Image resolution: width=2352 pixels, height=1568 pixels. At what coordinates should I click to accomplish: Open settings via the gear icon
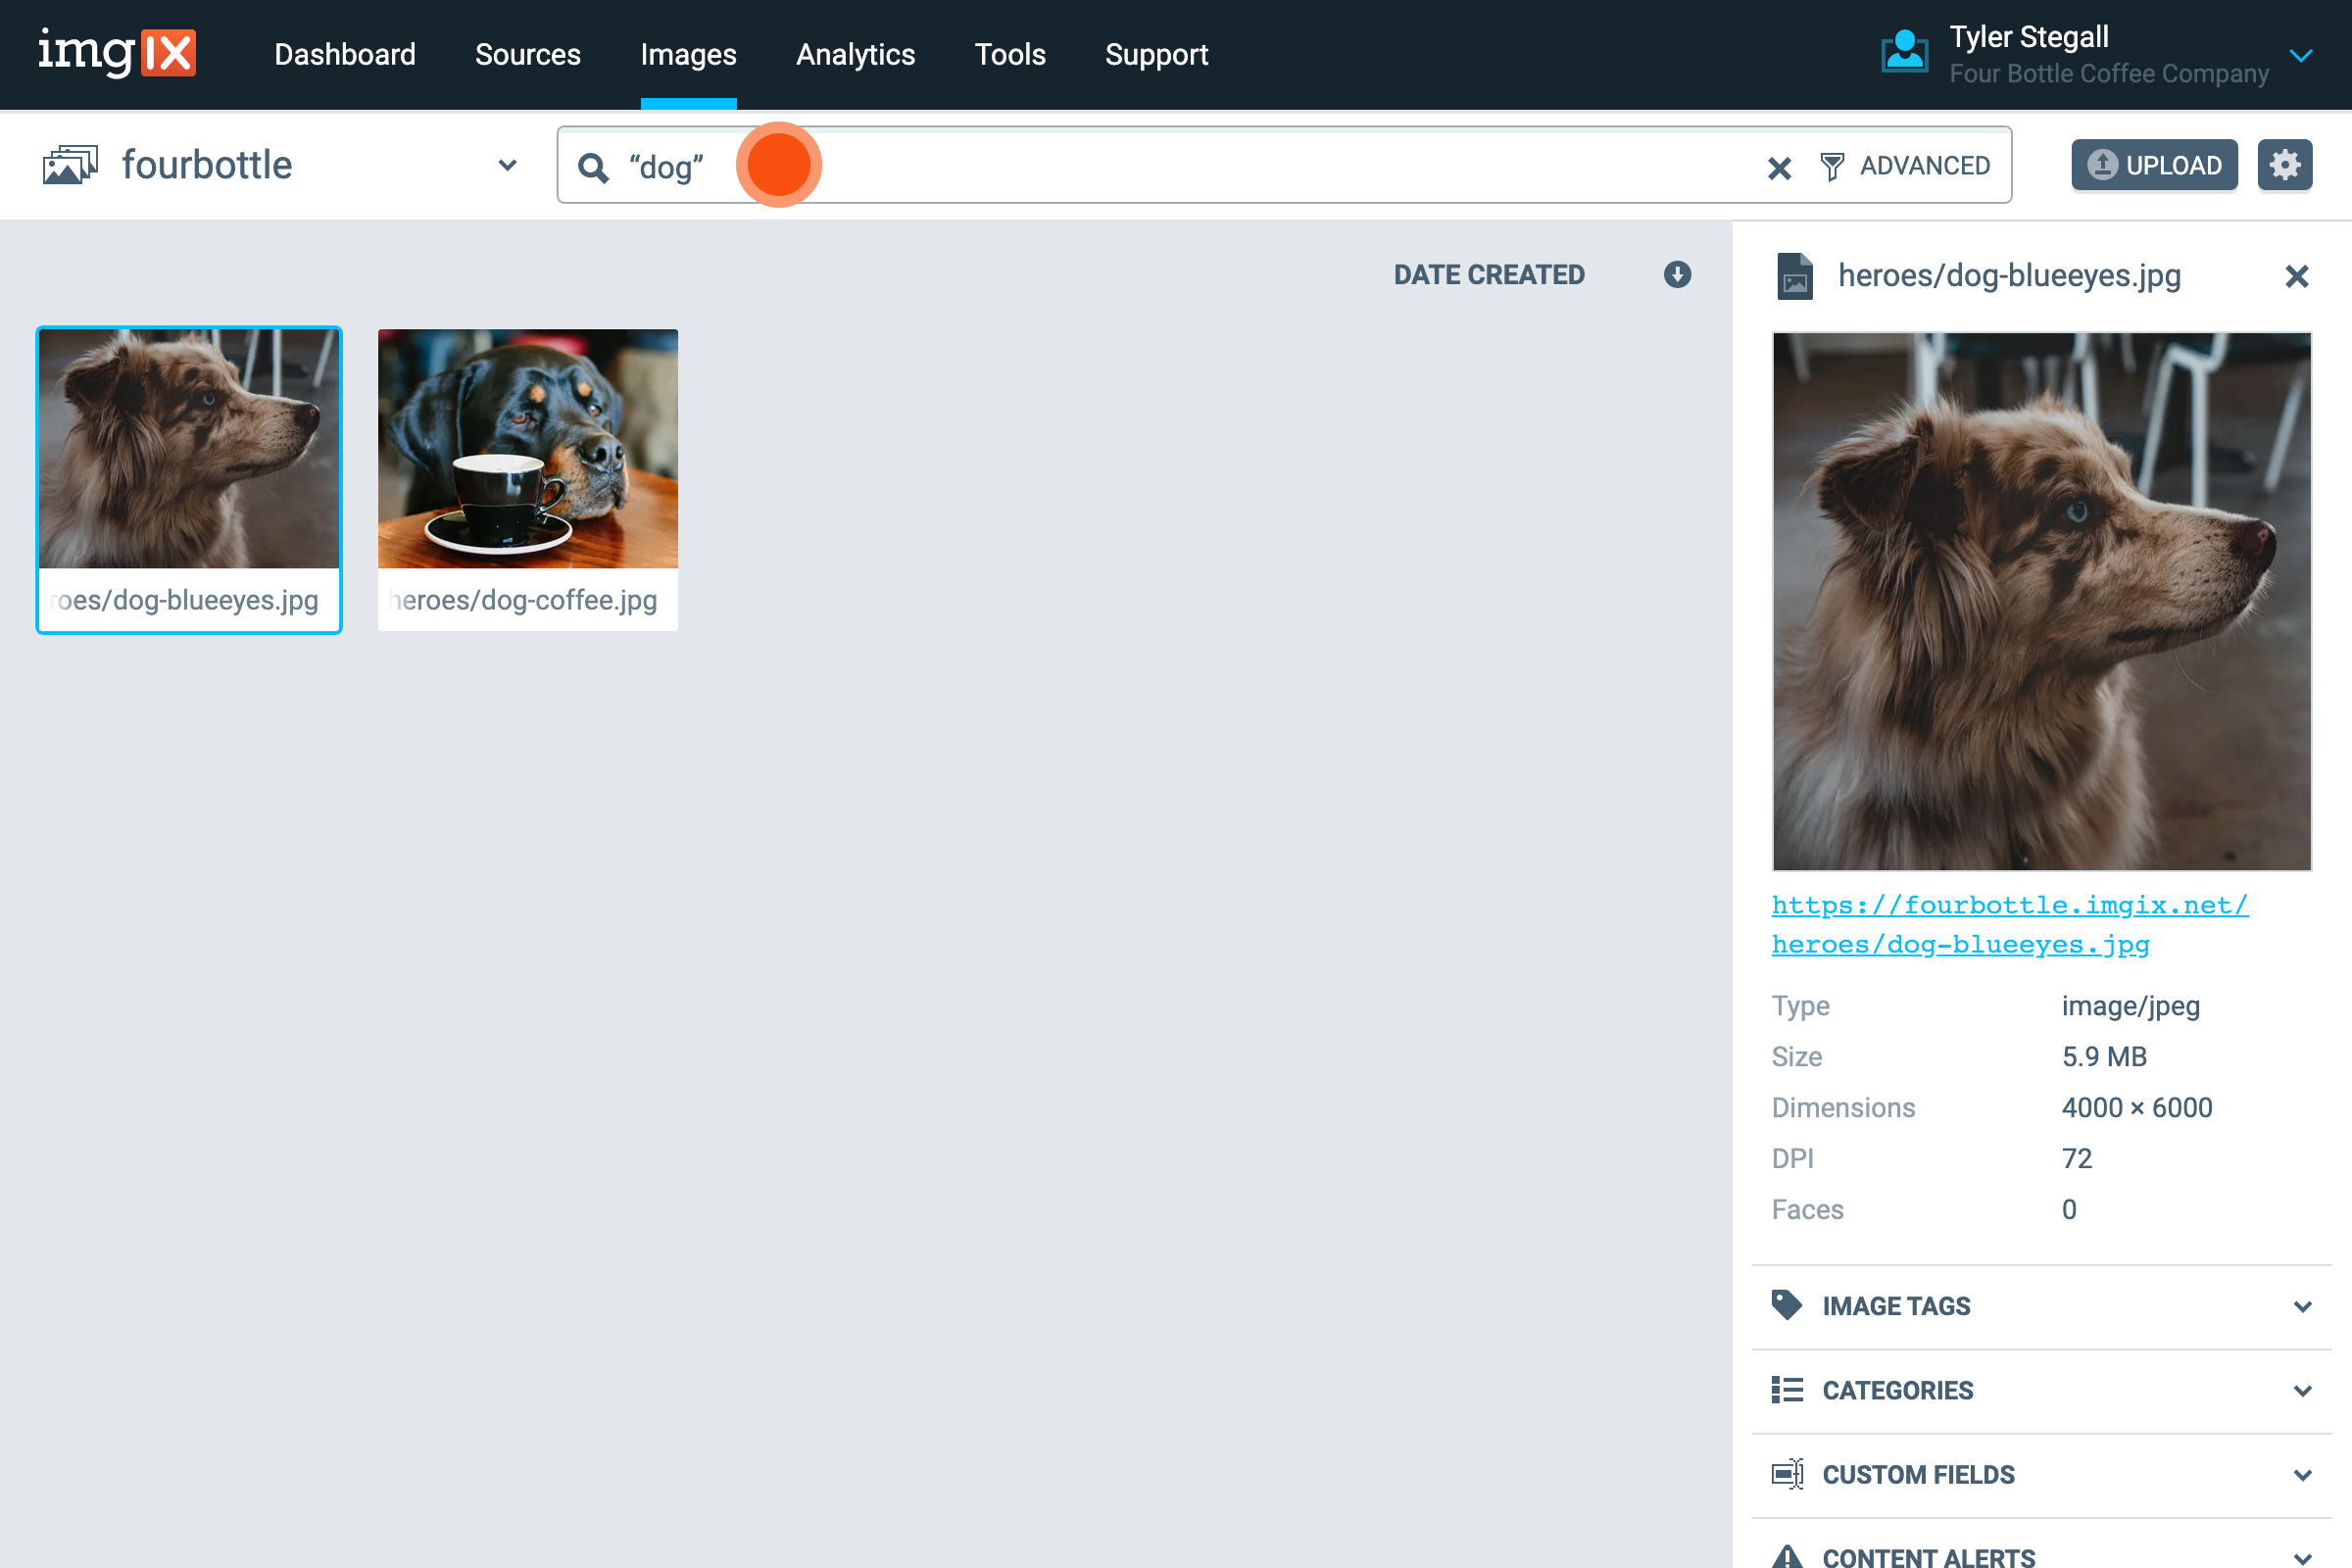pos(2285,164)
